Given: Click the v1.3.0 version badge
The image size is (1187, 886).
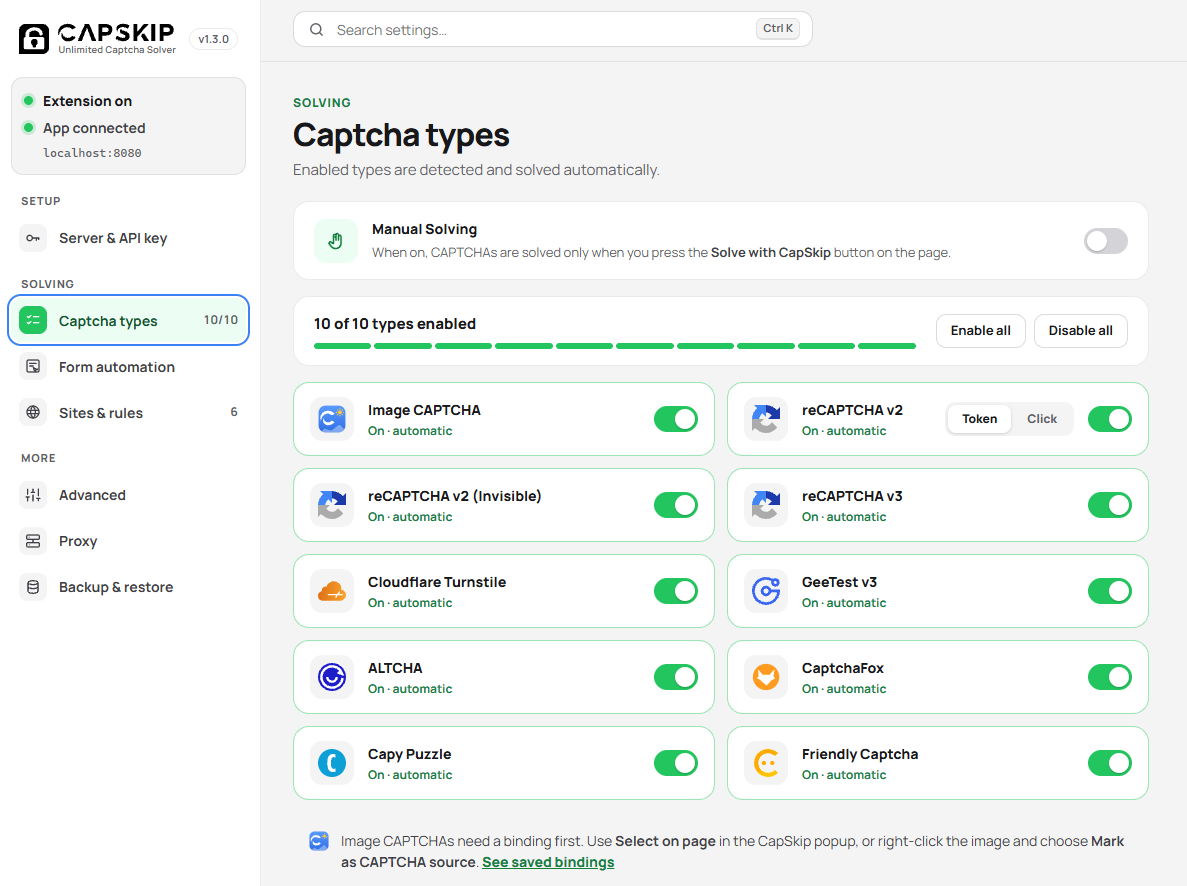Looking at the screenshot, I should [213, 39].
